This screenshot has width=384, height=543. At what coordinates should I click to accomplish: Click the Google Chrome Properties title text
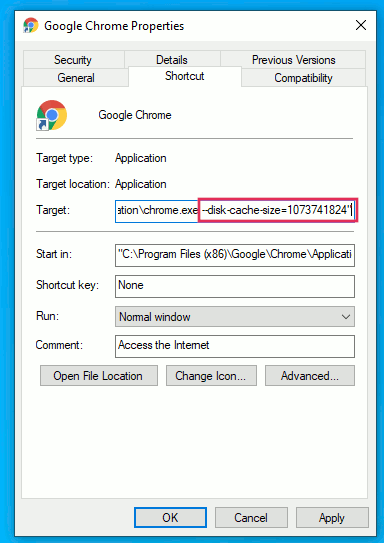(x=114, y=26)
